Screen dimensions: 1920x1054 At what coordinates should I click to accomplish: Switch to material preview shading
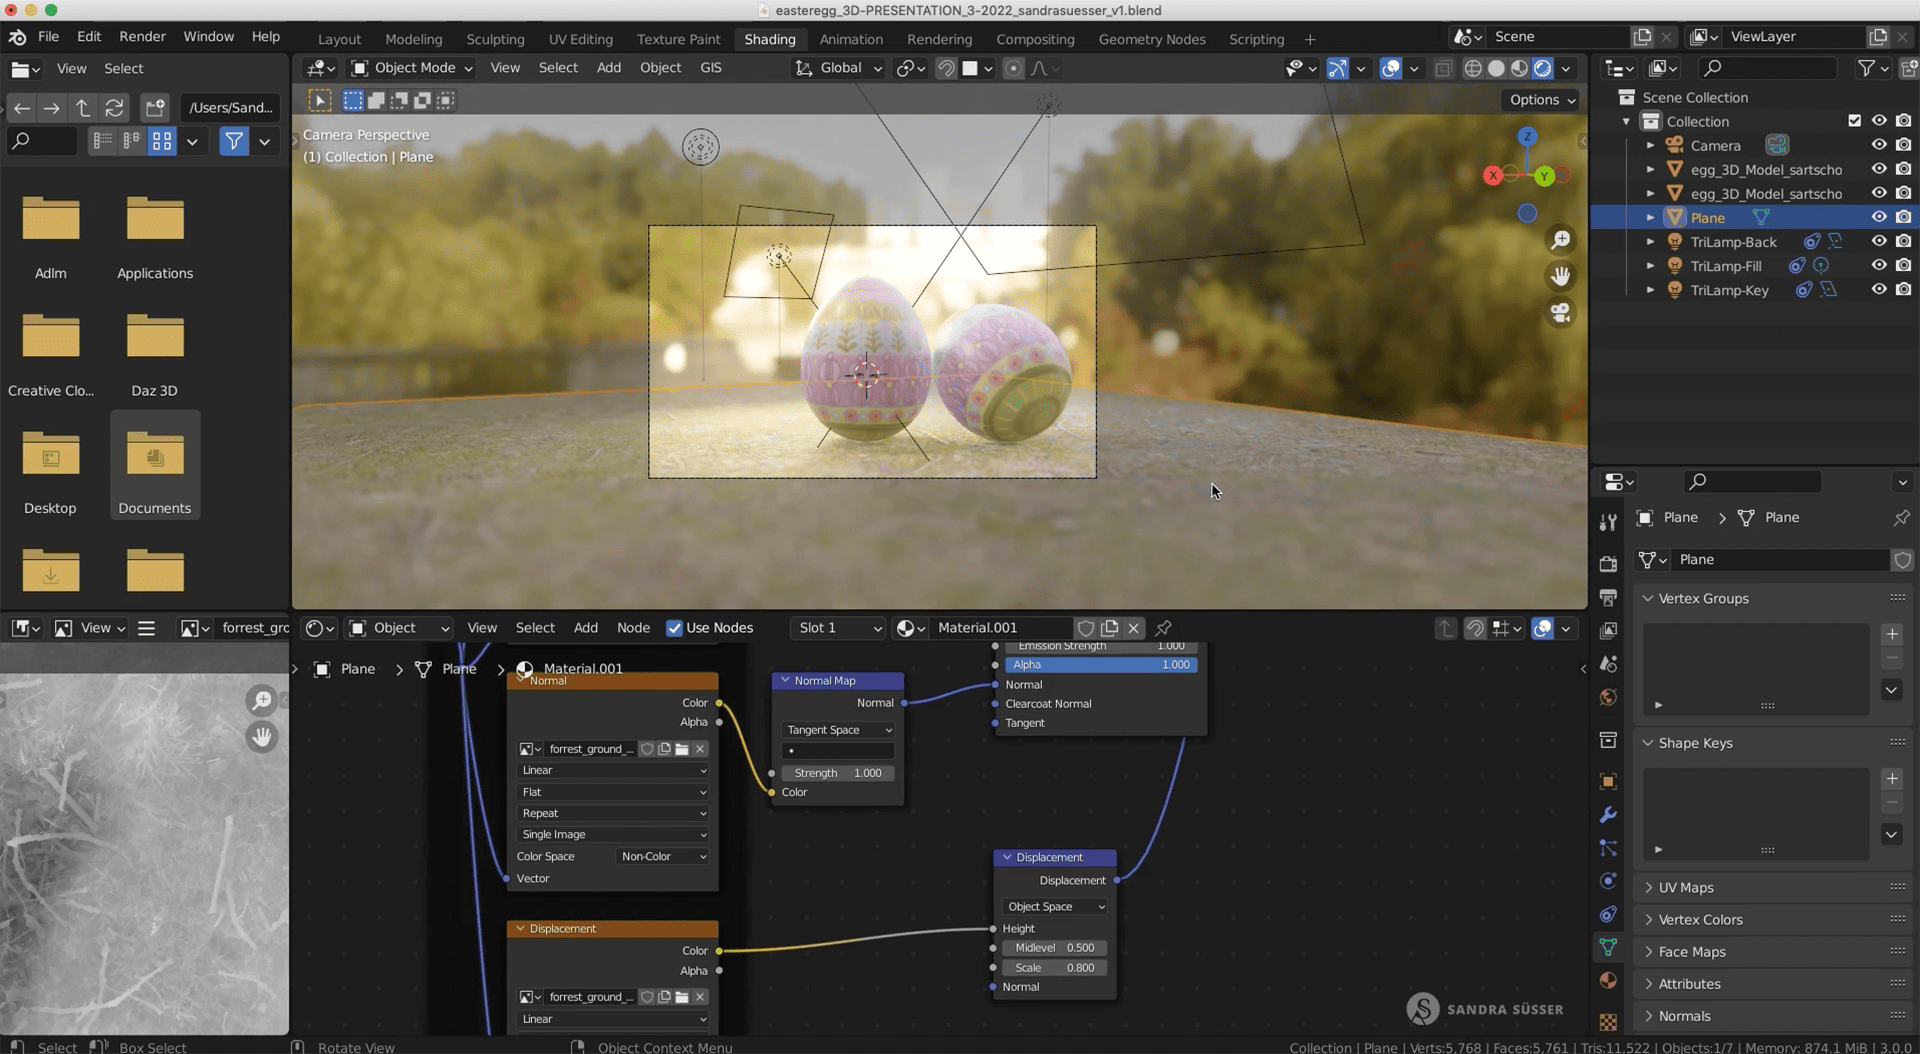1519,68
